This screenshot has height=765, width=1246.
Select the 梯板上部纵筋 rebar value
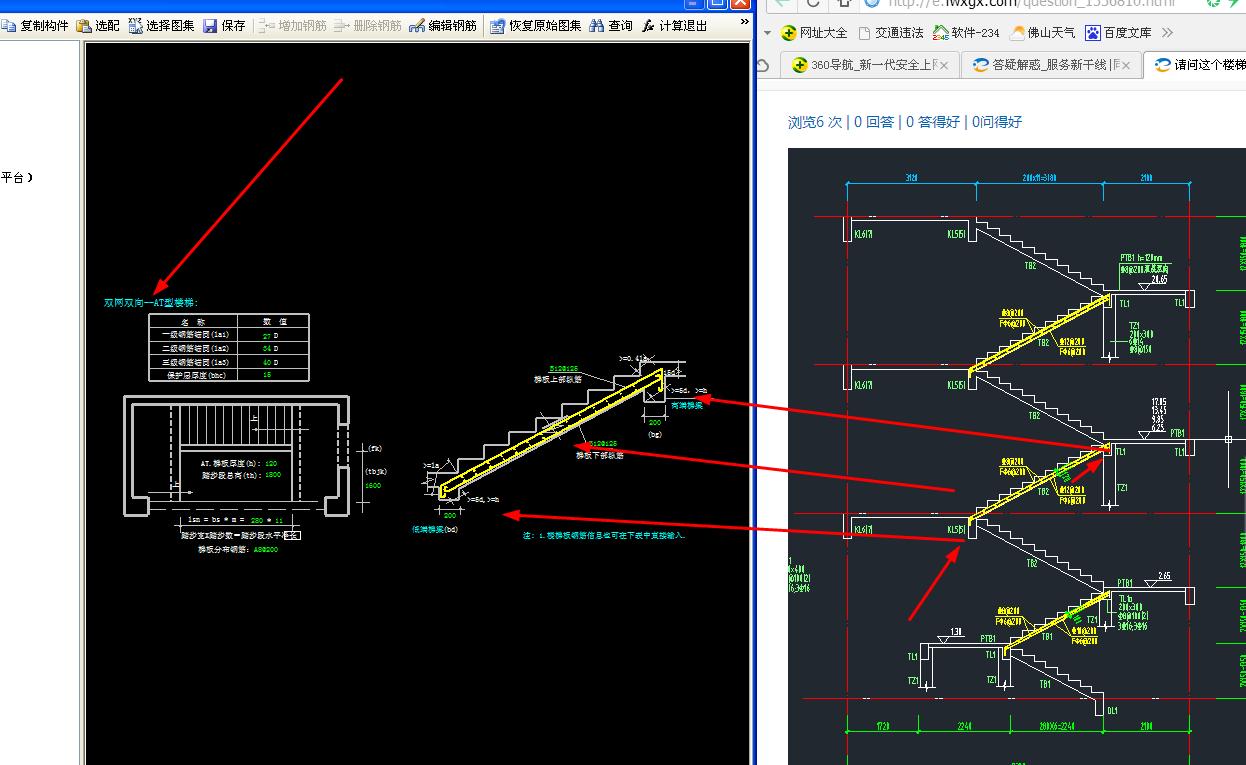(x=563, y=369)
